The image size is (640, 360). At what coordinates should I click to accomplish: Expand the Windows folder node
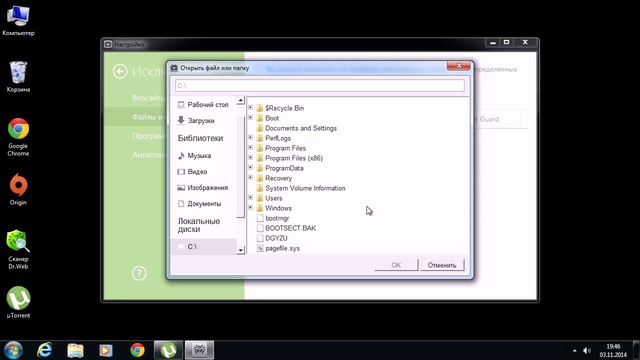(x=250, y=208)
